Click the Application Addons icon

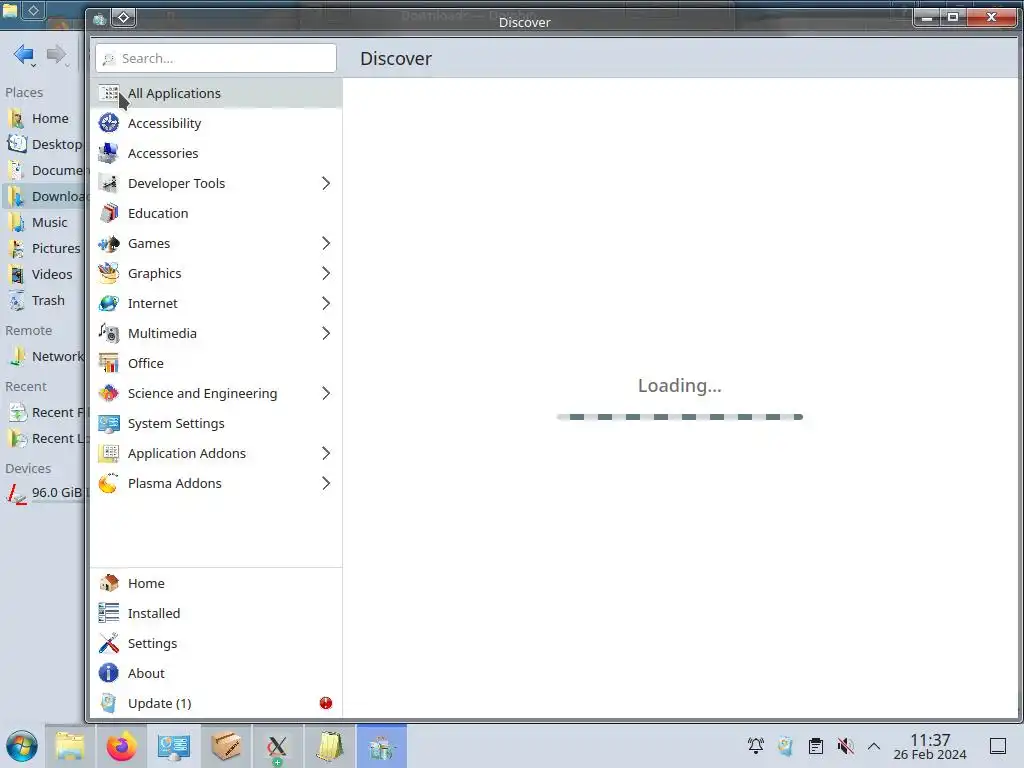pos(108,454)
